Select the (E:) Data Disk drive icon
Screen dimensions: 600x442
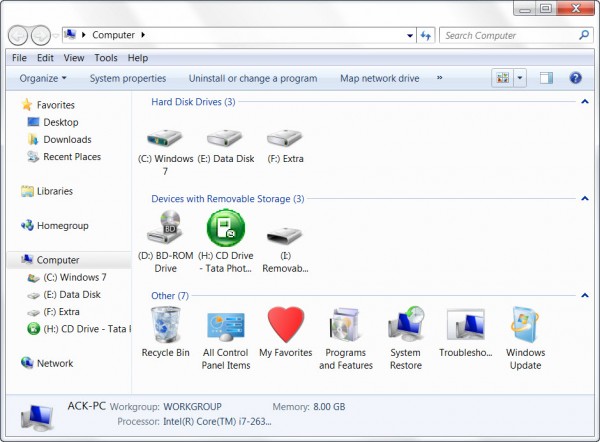(x=225, y=137)
